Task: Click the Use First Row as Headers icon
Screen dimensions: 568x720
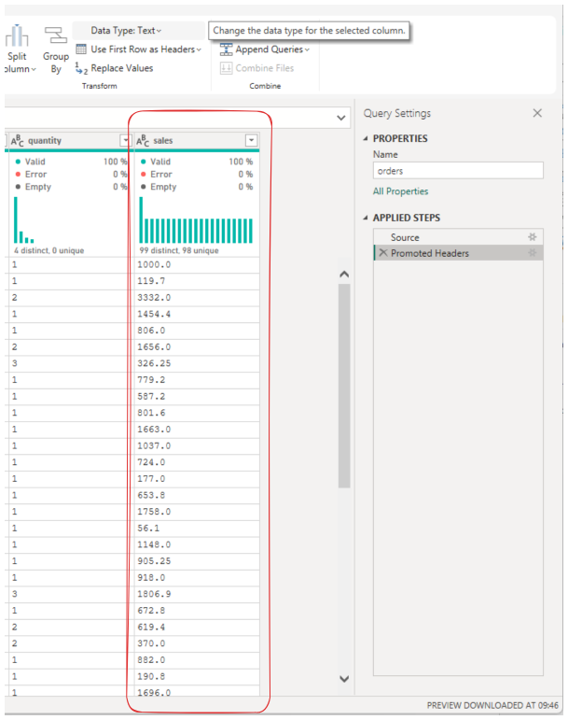Action: coord(81,49)
